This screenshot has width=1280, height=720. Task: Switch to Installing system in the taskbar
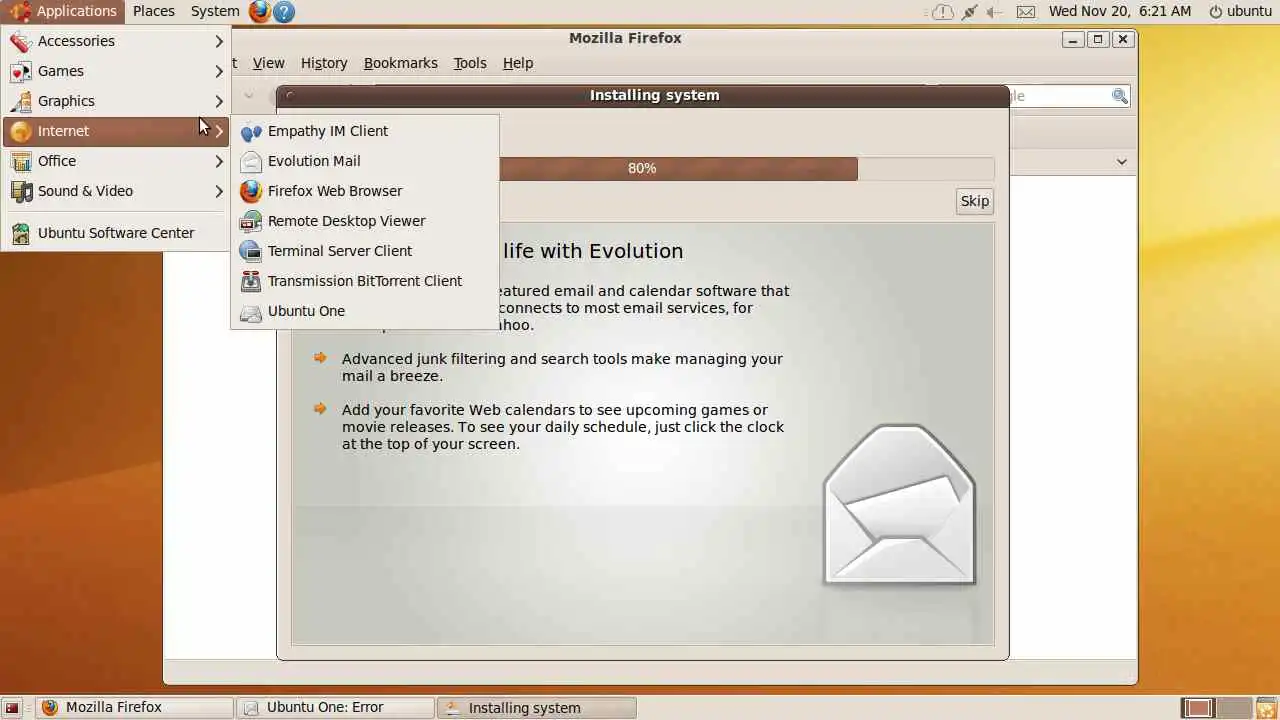pyautogui.click(x=537, y=708)
